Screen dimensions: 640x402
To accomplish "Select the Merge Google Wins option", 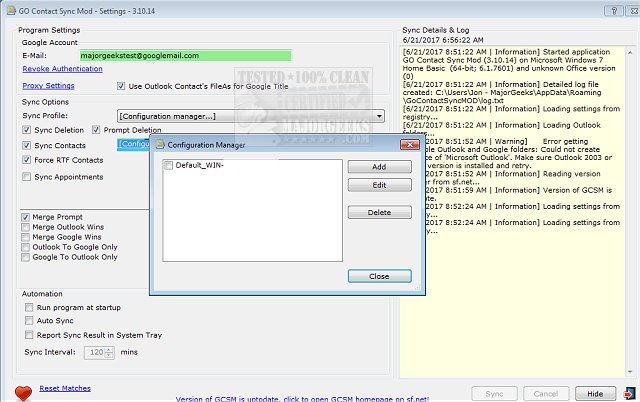I will coord(25,237).
